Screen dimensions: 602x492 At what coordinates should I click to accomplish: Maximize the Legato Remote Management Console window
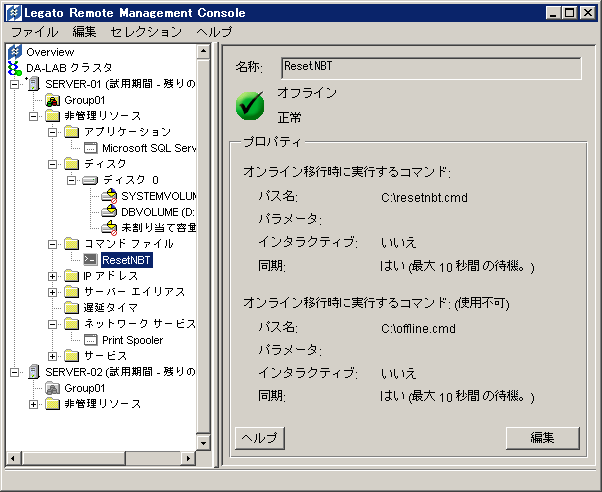[x=570, y=13]
